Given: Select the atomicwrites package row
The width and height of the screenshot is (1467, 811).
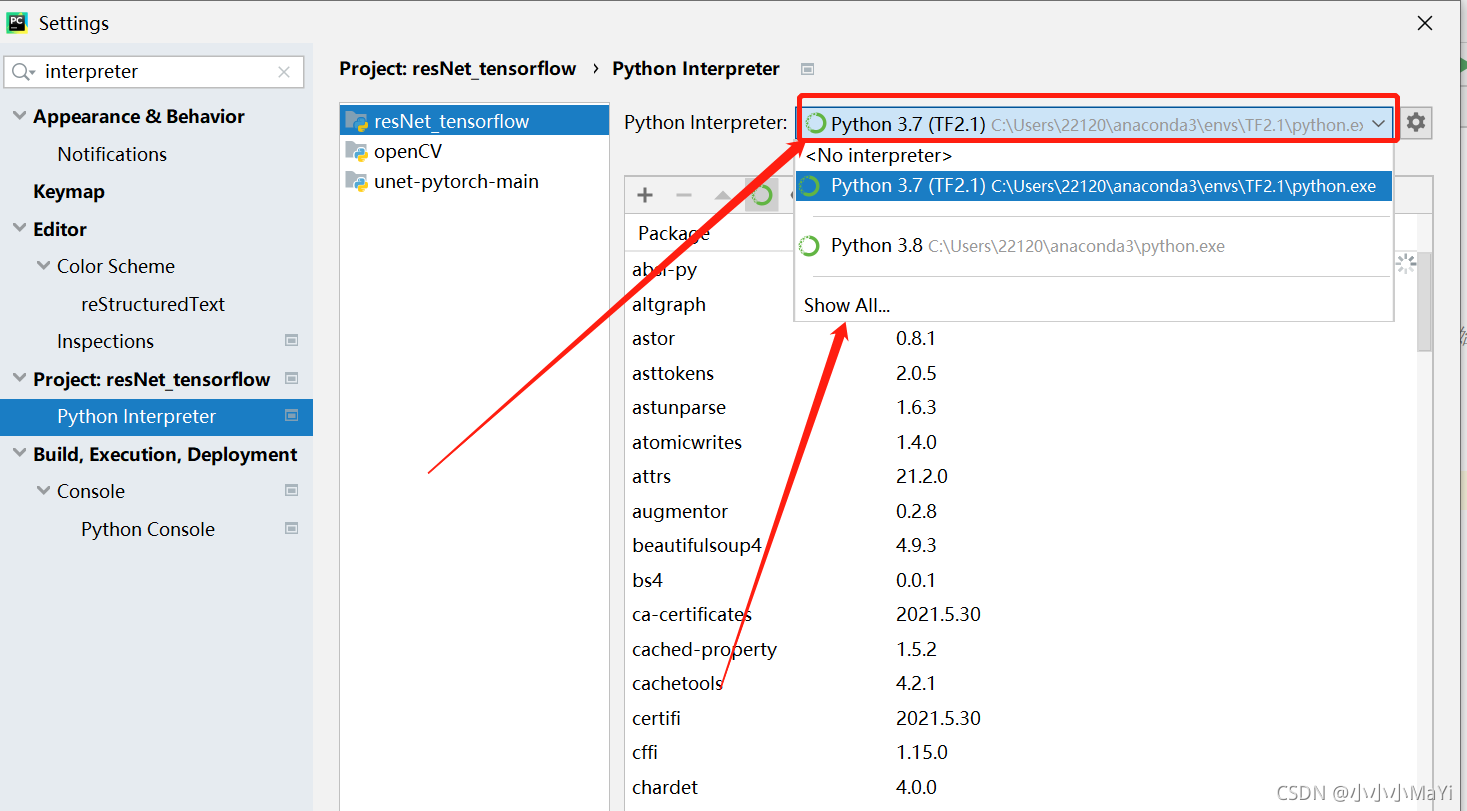Looking at the screenshot, I should click(1021, 442).
